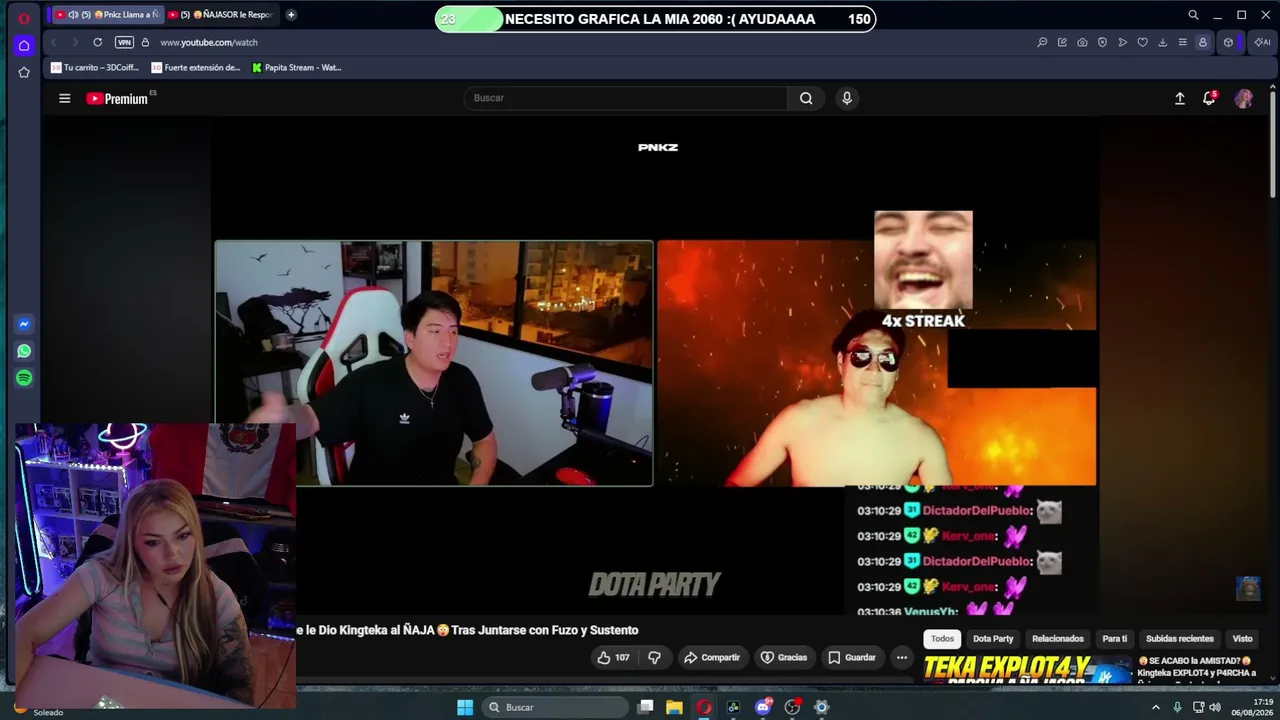The width and height of the screenshot is (1280, 720).
Task: Open Discord from the taskbar
Action: (x=763, y=707)
